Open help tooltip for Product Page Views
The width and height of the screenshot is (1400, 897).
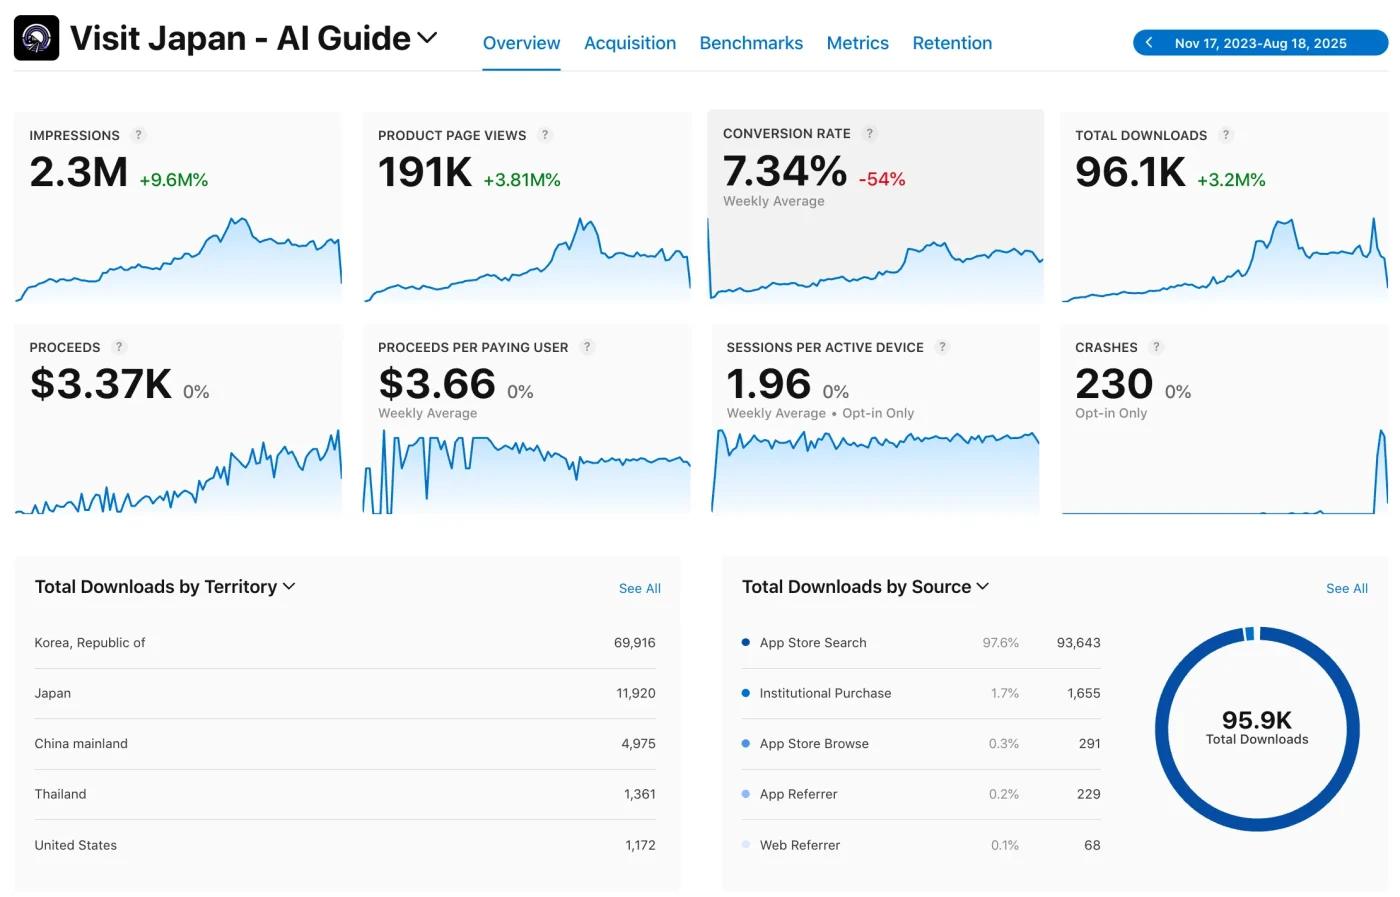pos(545,135)
